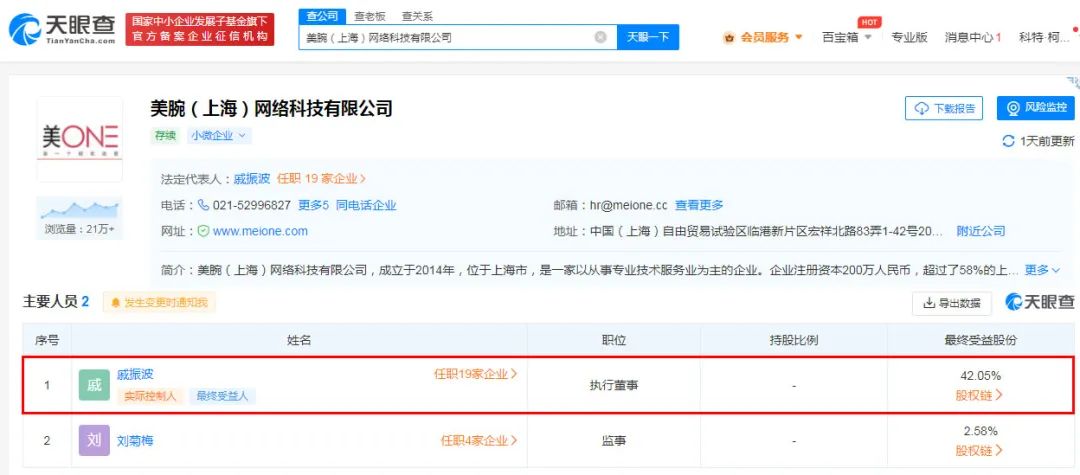The image size is (1080, 475).
Task: Click the 刘 avatar icon in row 2
Action: [94, 441]
